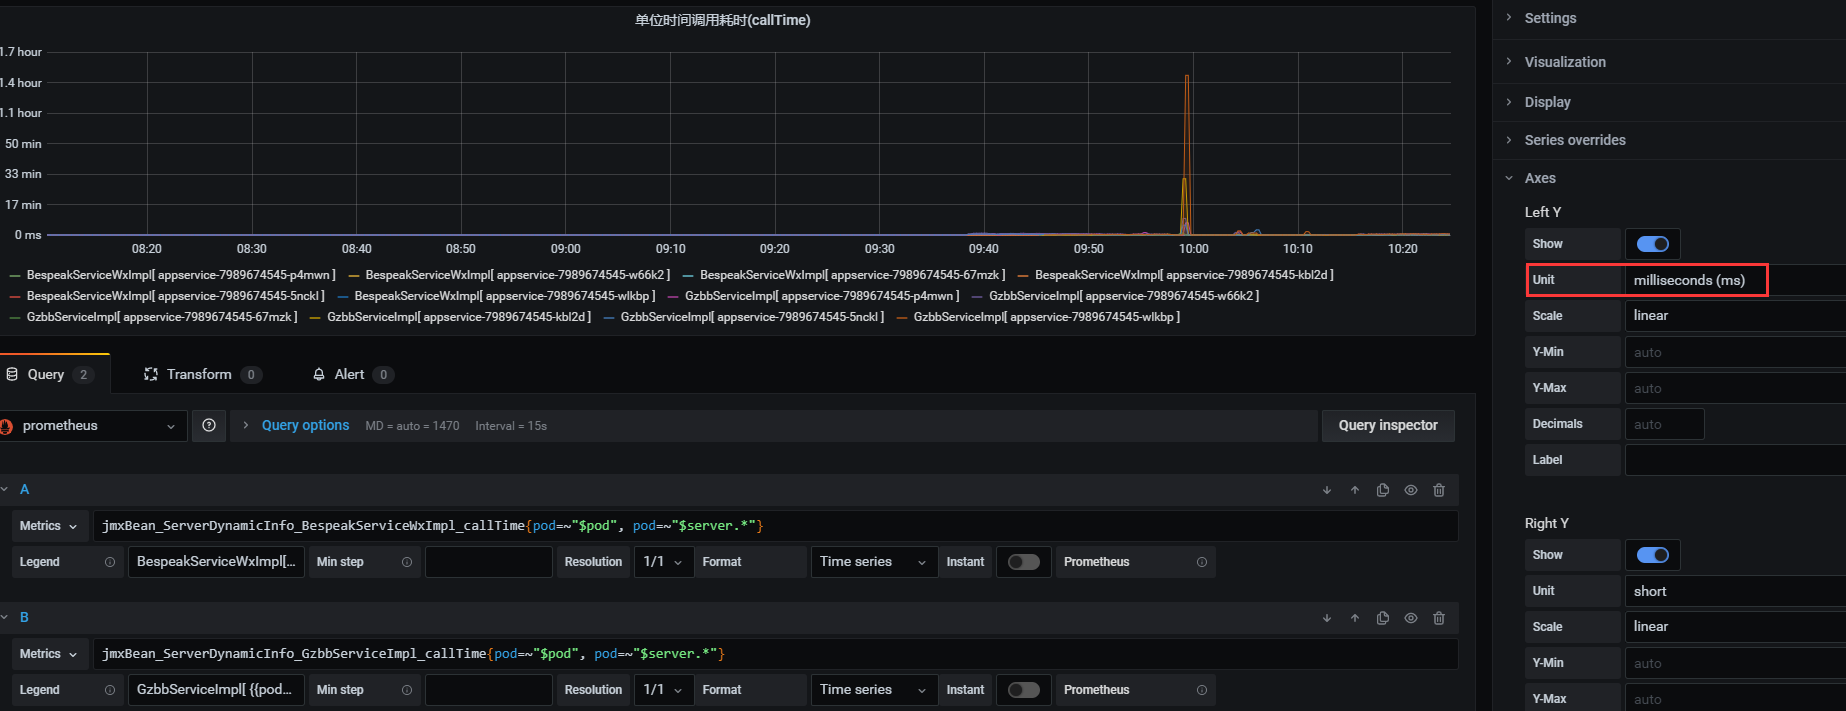Viewport: 1846px width, 711px height.
Task: Expand the Settings section
Action: [x=1550, y=18]
